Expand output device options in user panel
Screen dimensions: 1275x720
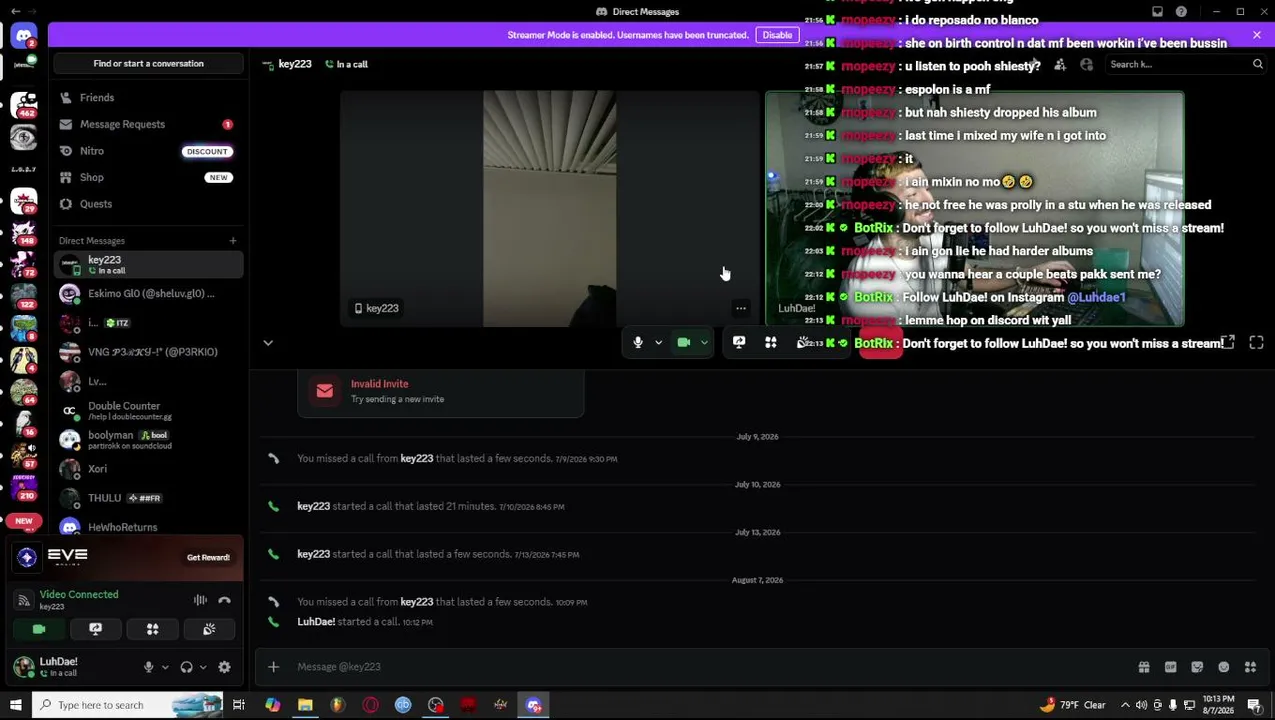click(202, 667)
